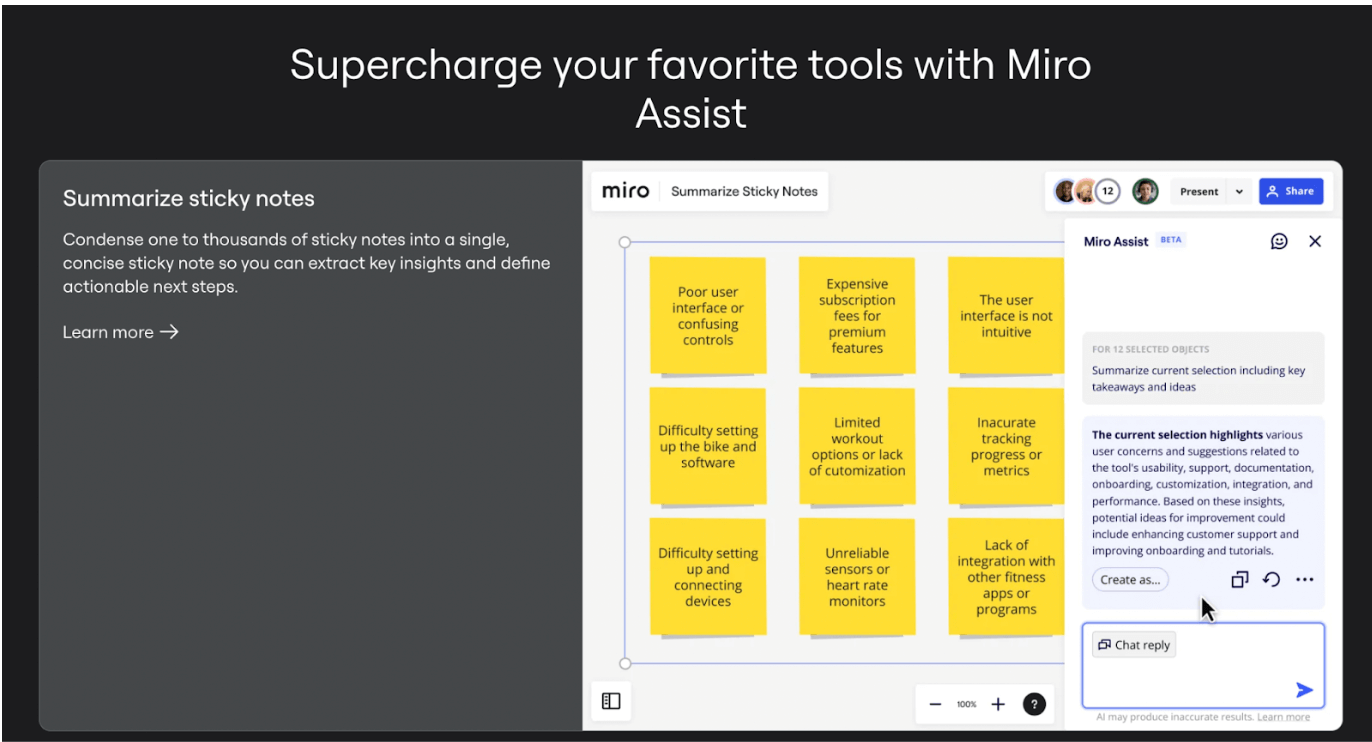Click the BETA badge next to Miro Assist
This screenshot has height=742, width=1372.
click(x=1170, y=240)
